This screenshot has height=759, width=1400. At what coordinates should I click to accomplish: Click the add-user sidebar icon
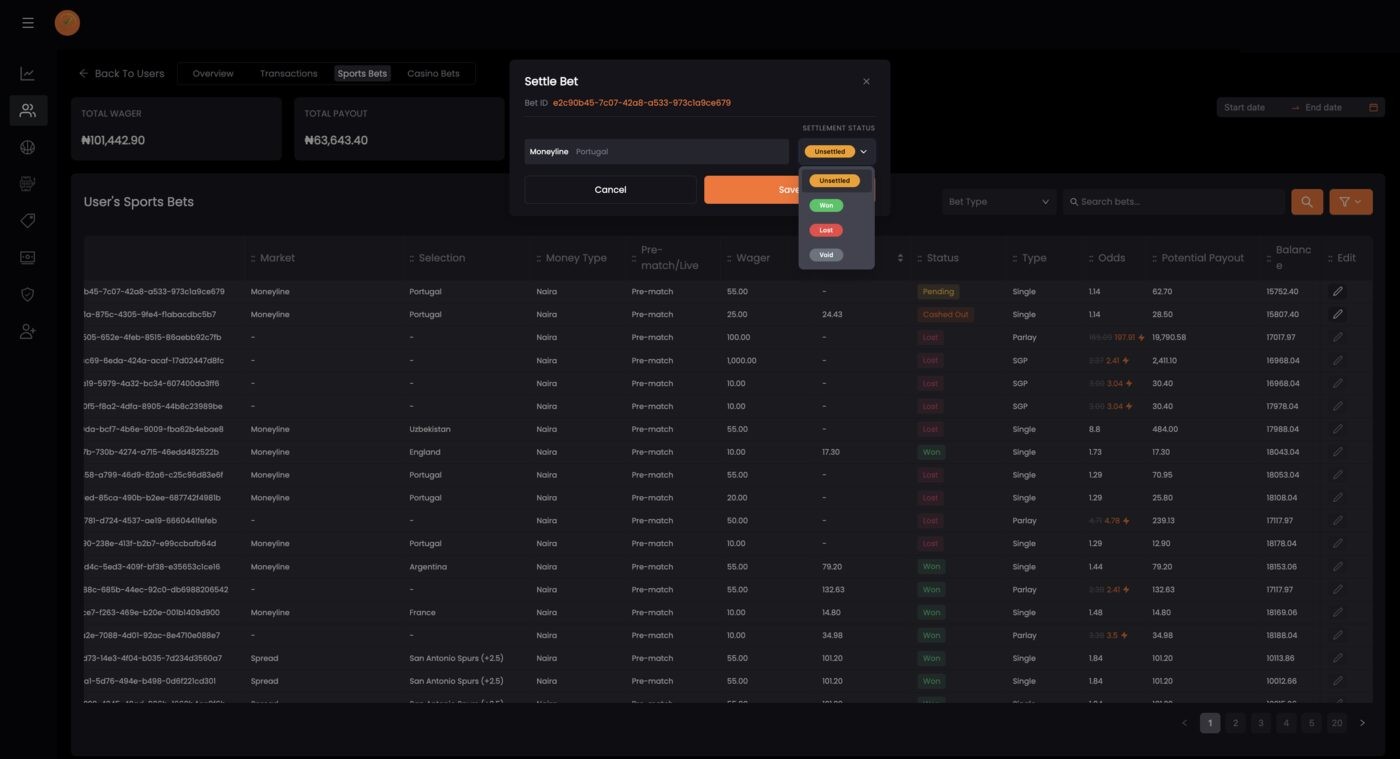point(28,331)
